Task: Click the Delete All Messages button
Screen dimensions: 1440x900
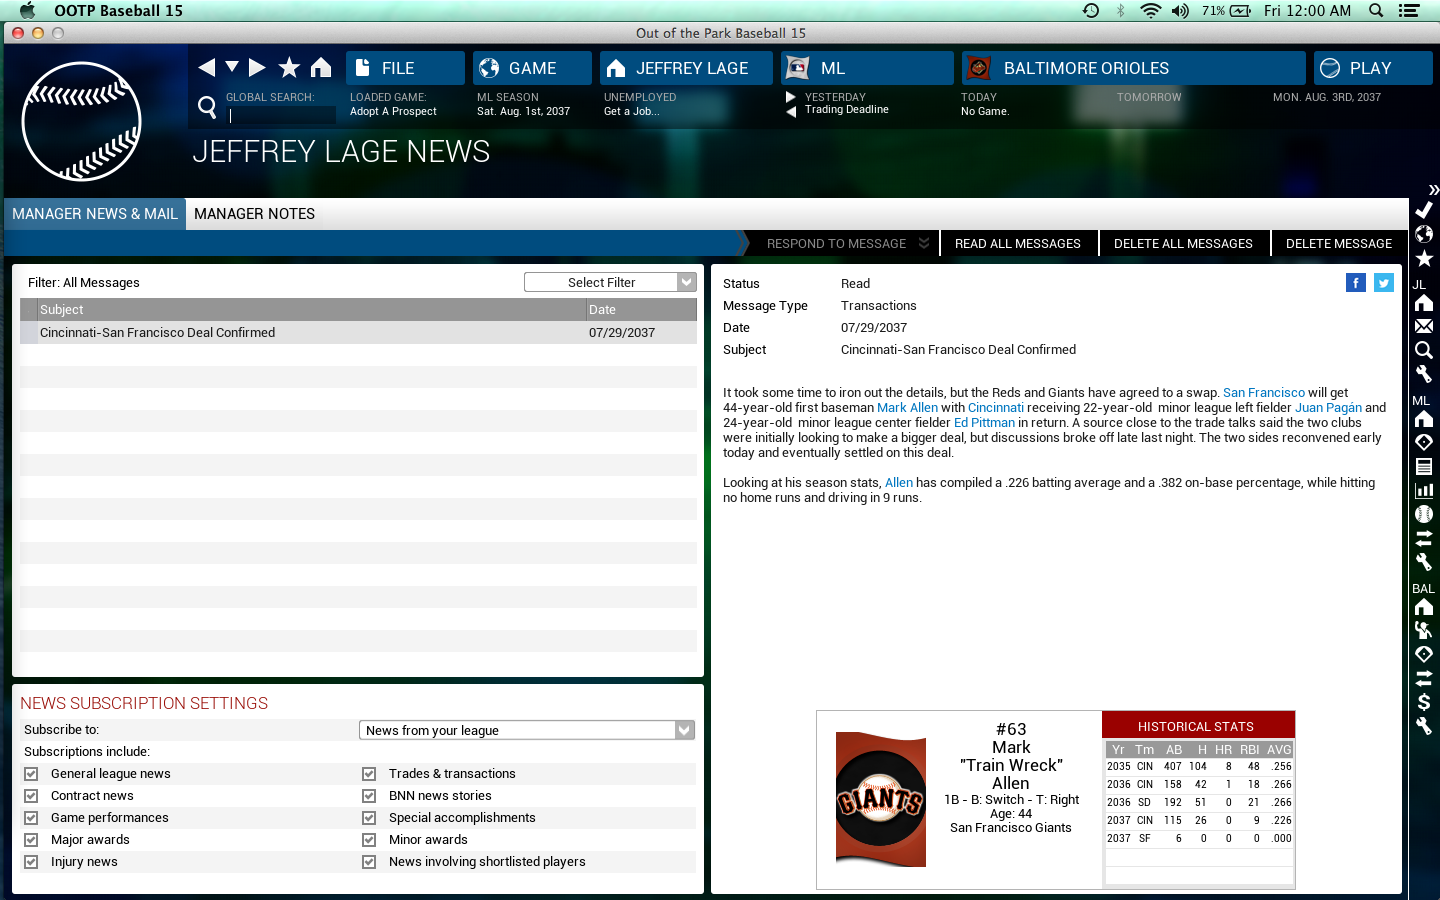Action: click(1183, 244)
